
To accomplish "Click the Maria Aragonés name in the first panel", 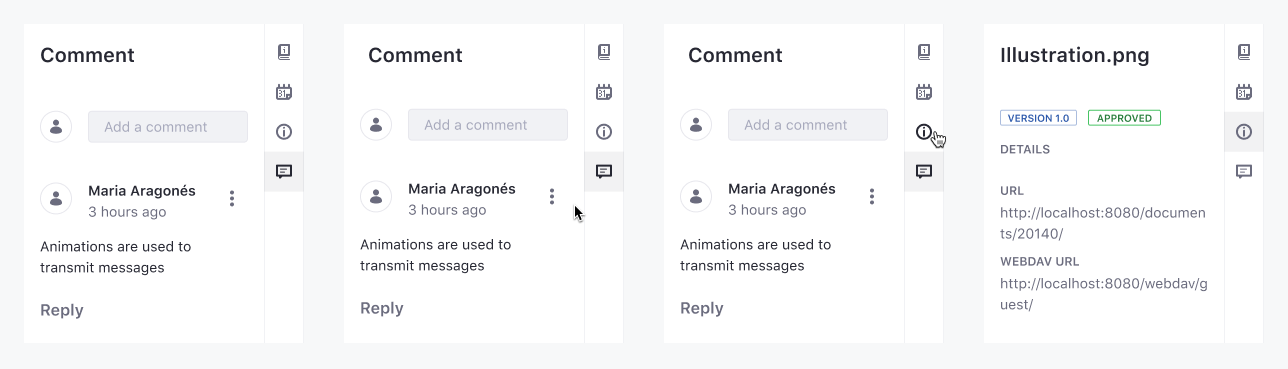I will pos(142,191).
